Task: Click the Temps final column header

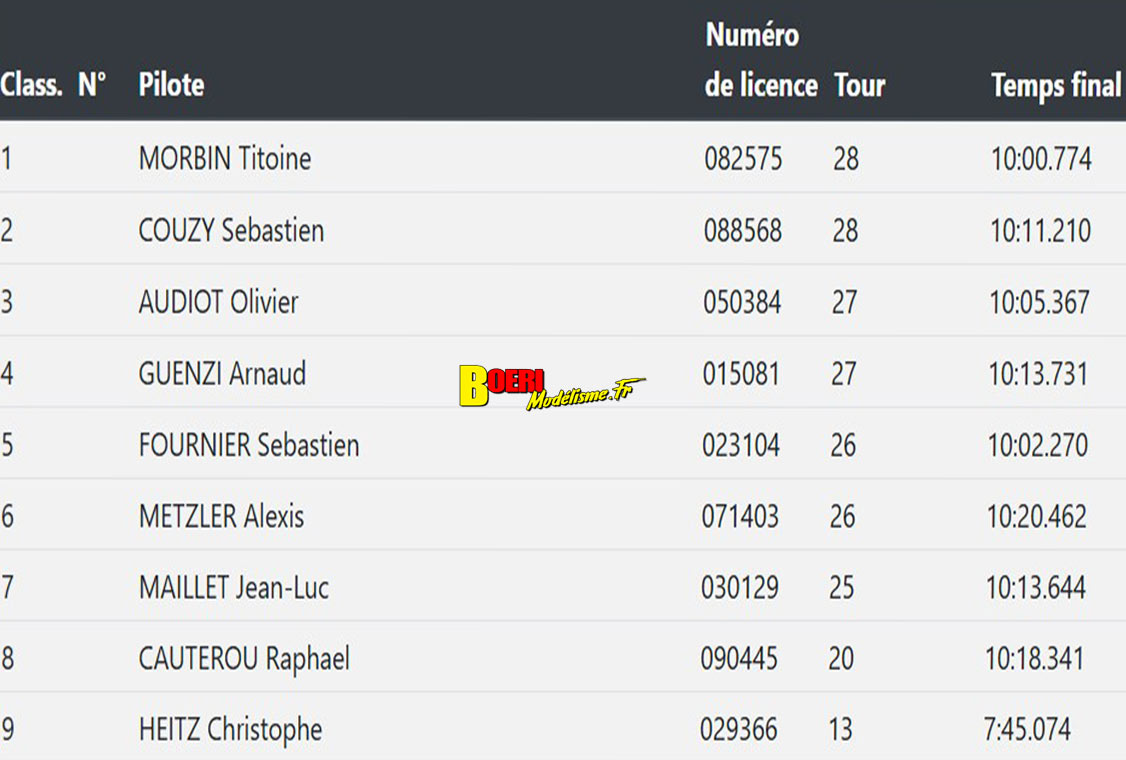Action: pyautogui.click(x=1055, y=85)
